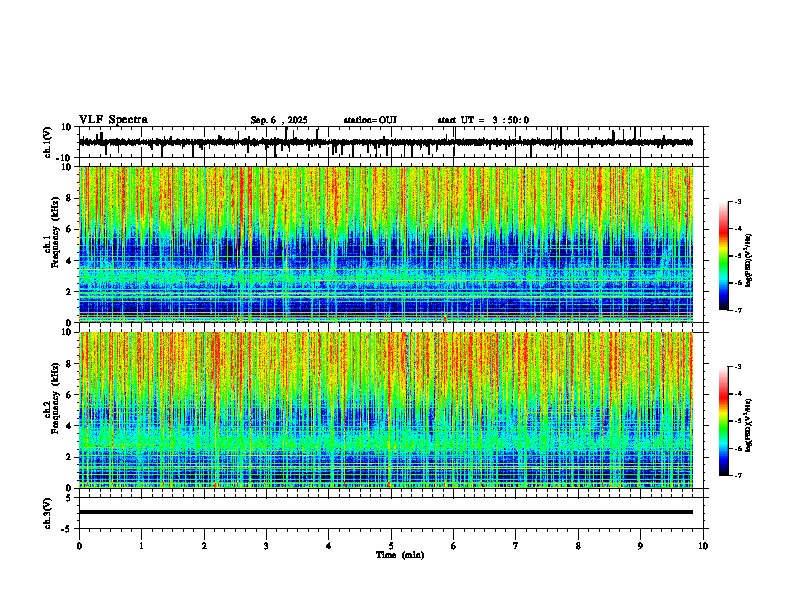Click the "station=OUI" header label
Screen dimensions: 792x612
coord(370,120)
